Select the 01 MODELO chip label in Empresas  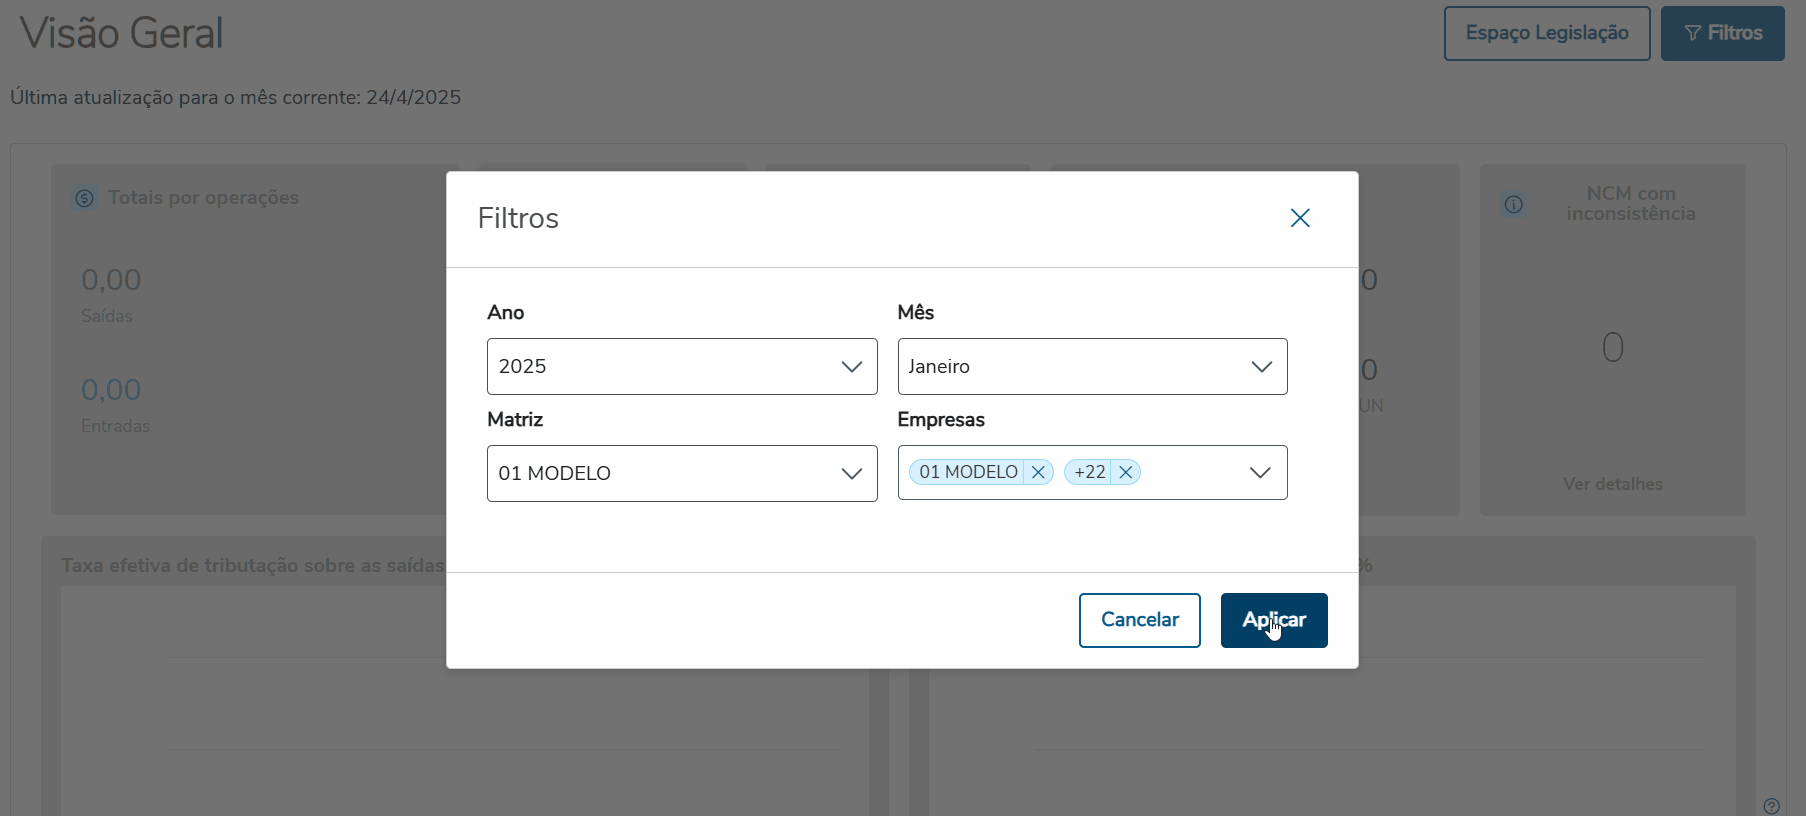tap(968, 472)
